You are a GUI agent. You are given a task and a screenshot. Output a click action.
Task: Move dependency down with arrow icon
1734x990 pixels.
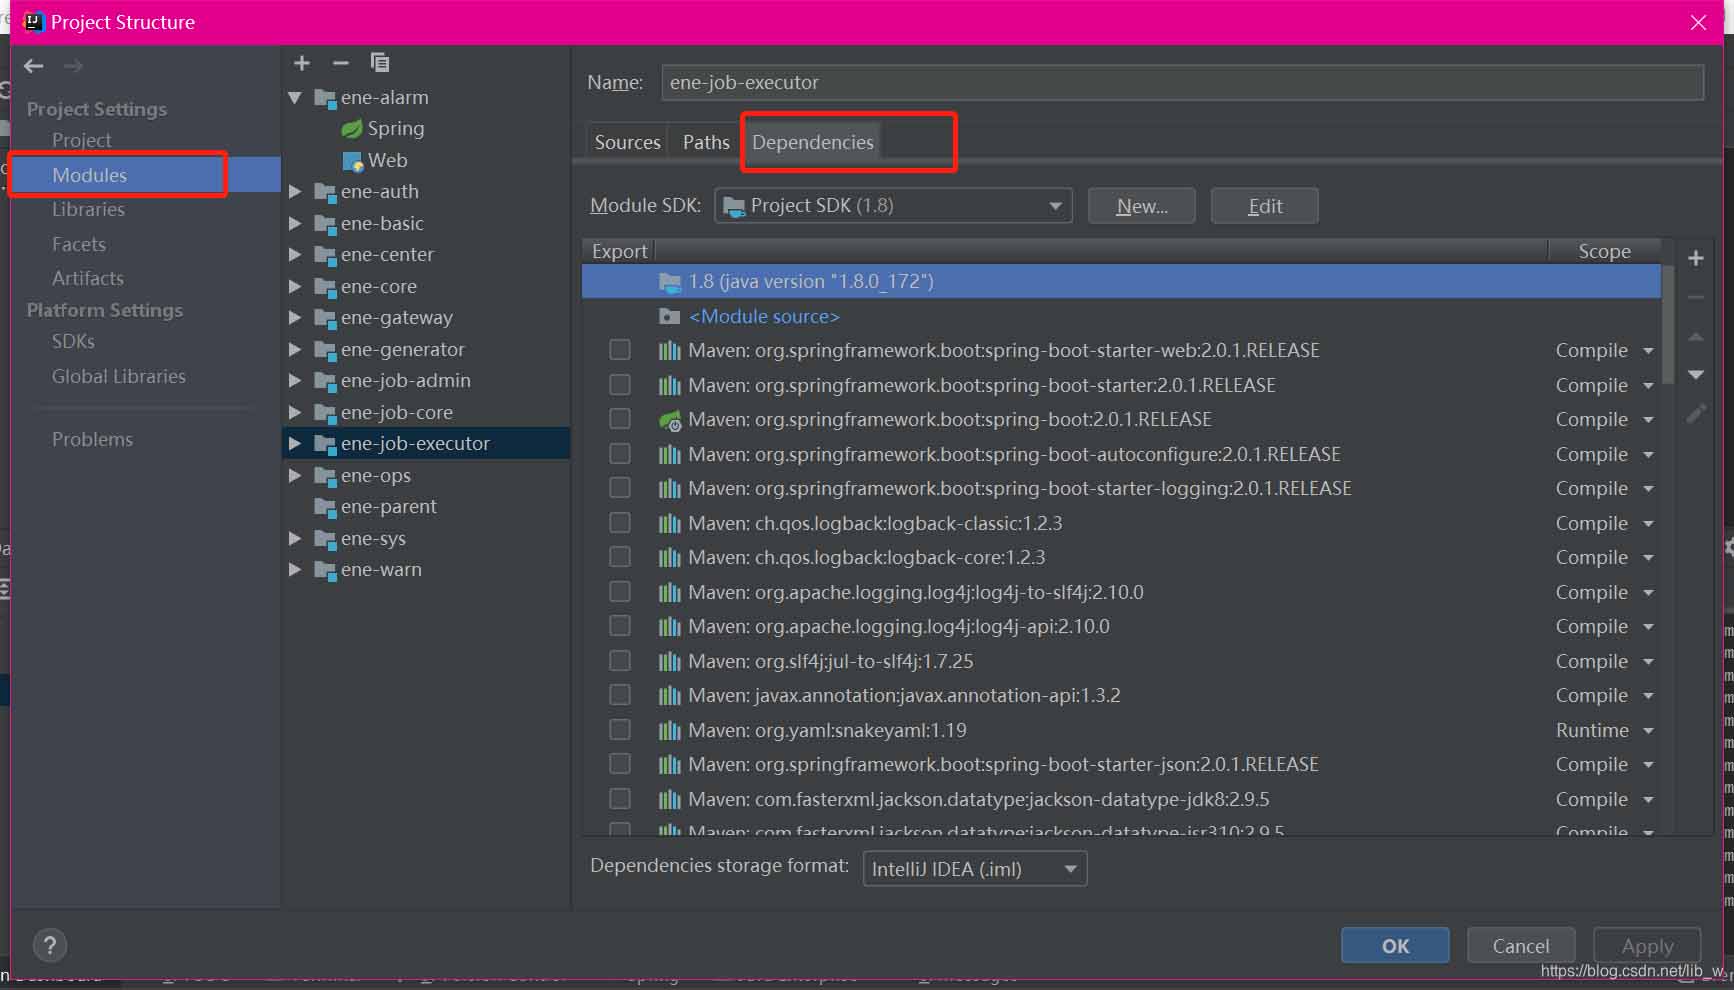(x=1696, y=374)
